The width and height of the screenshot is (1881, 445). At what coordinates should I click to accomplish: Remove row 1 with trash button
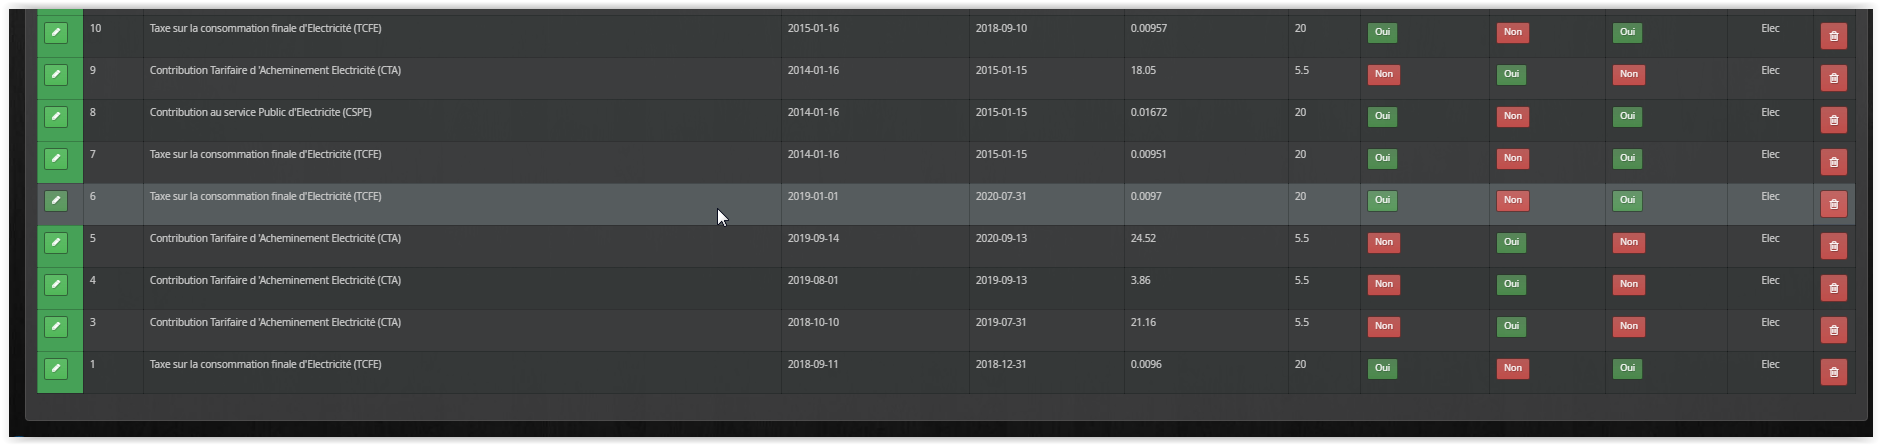[x=1833, y=372]
